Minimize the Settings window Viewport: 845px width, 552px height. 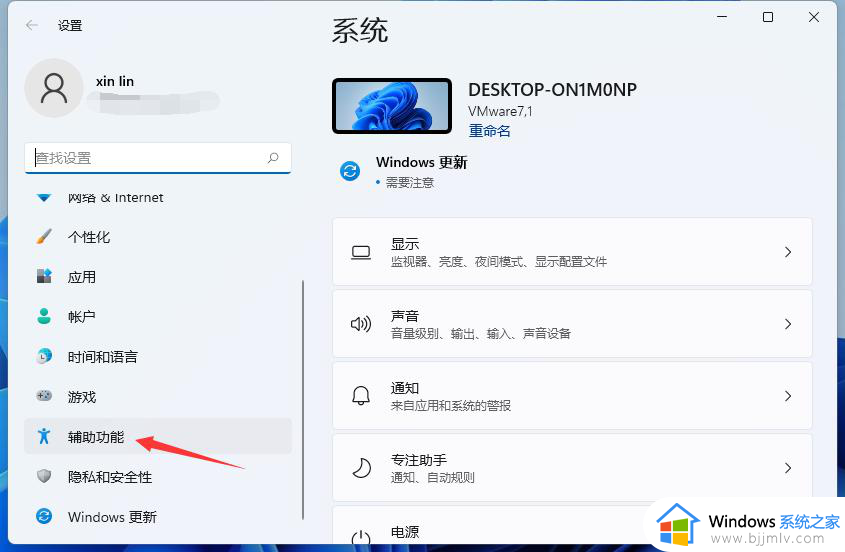tap(722, 17)
